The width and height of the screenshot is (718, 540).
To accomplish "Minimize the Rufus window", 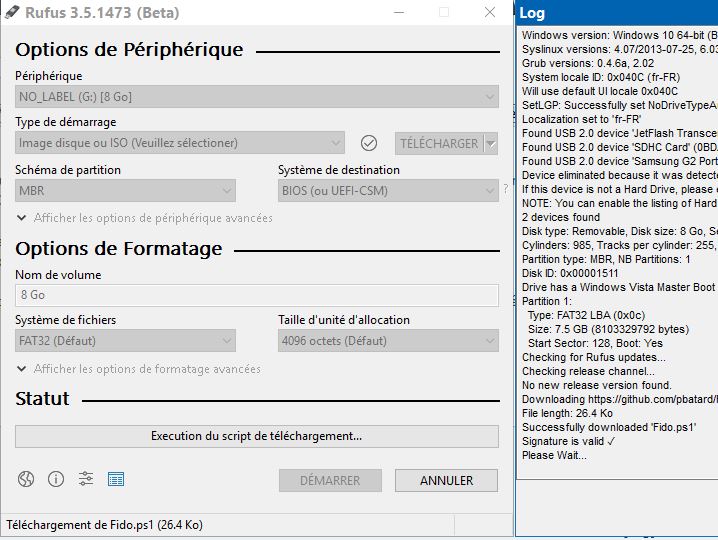I will tap(399, 12).
